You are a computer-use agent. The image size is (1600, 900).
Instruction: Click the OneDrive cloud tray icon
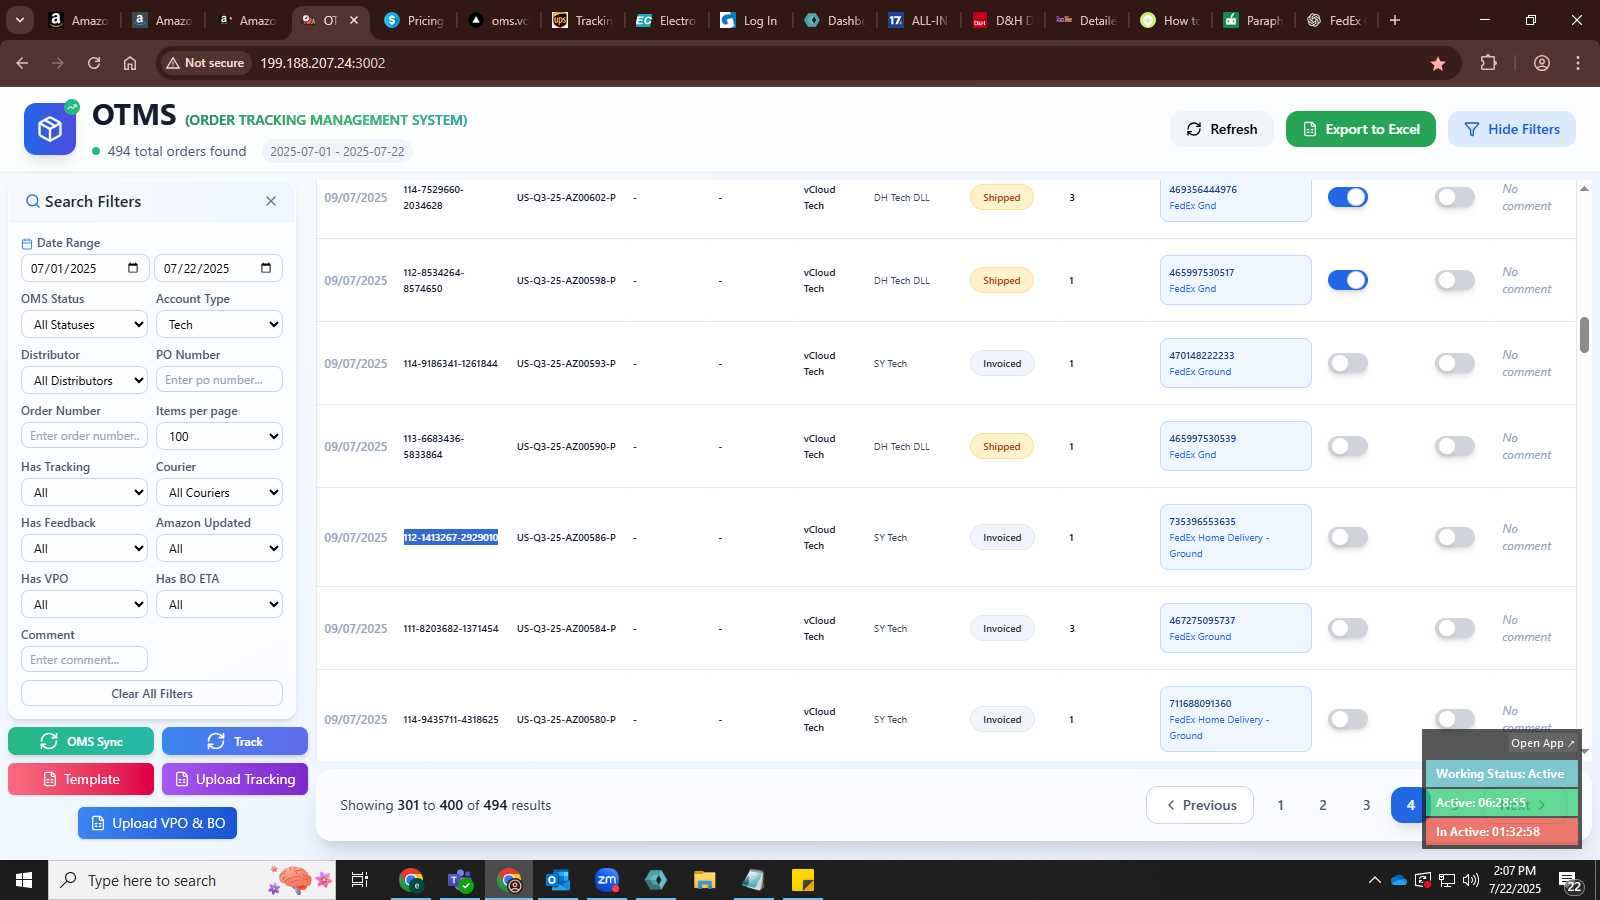(1399, 880)
